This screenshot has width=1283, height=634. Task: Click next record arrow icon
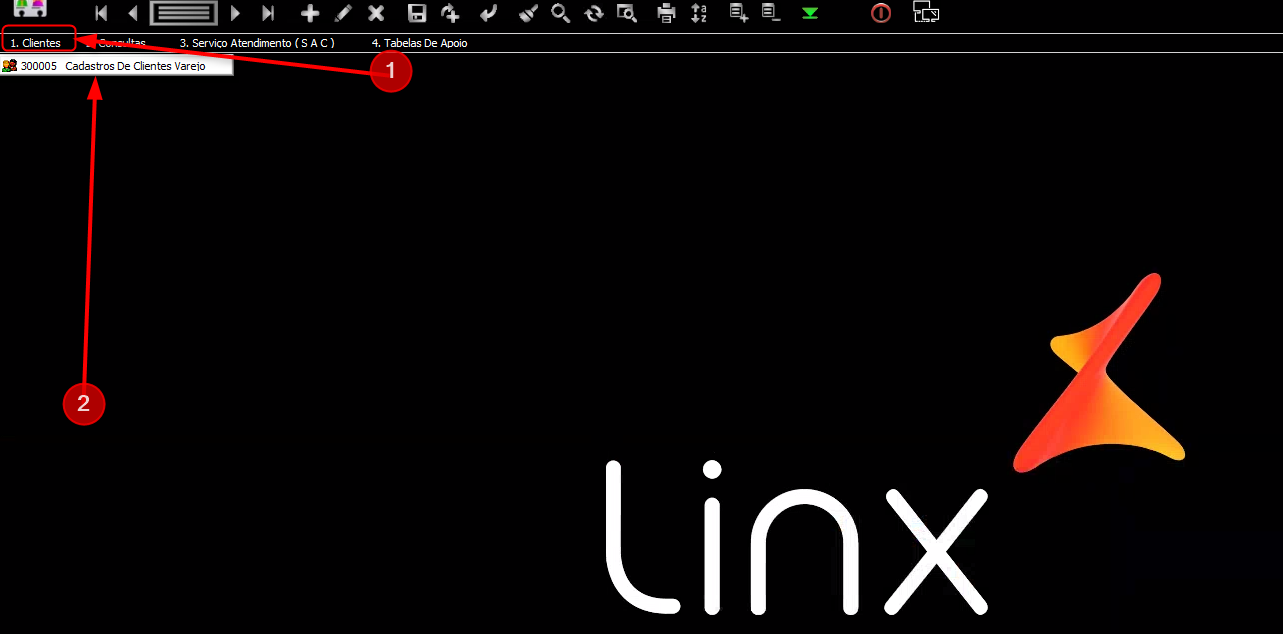236,14
